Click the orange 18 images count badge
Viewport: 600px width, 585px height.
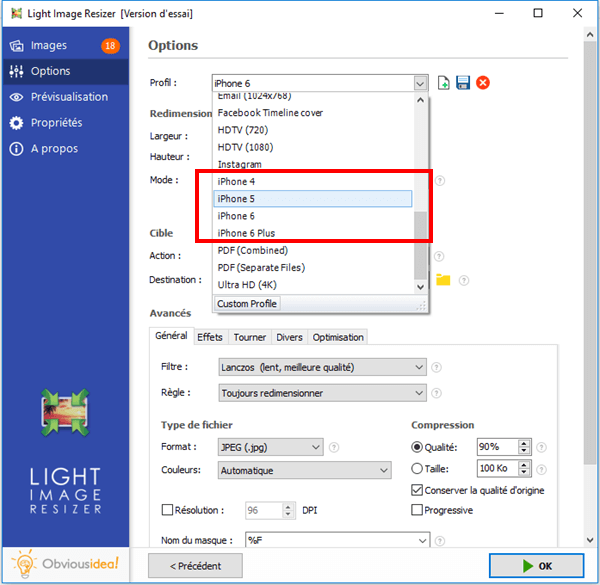coord(110,46)
